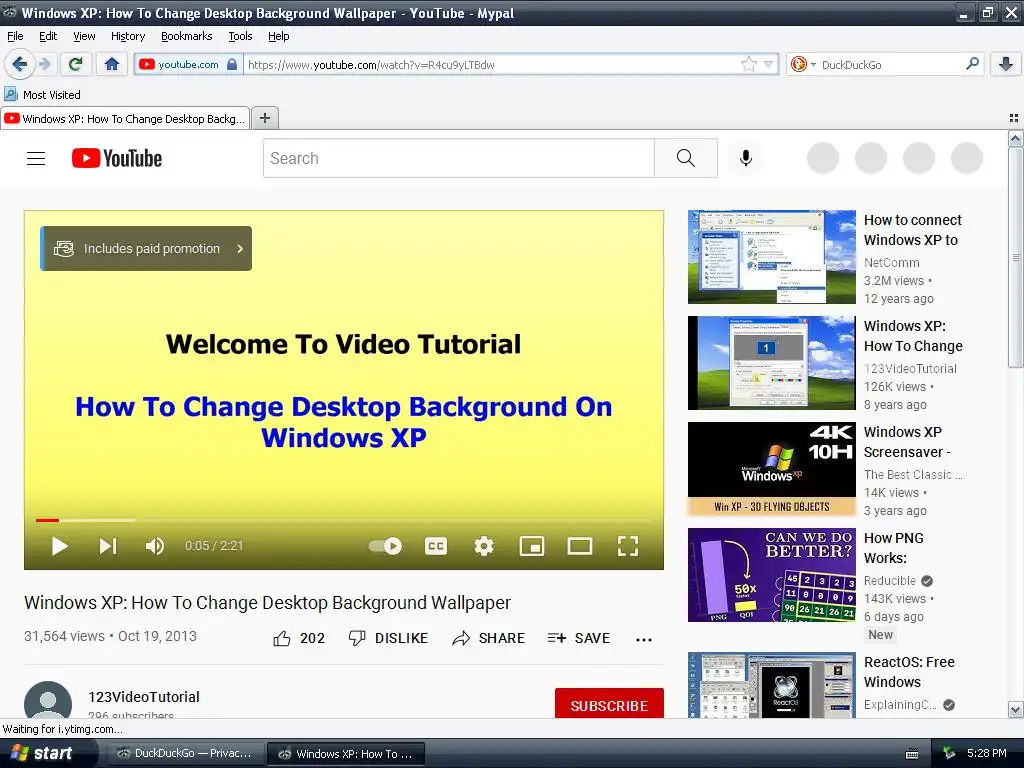Image resolution: width=1024 pixels, height=768 pixels.
Task: Open the player settings gear
Action: click(x=484, y=546)
